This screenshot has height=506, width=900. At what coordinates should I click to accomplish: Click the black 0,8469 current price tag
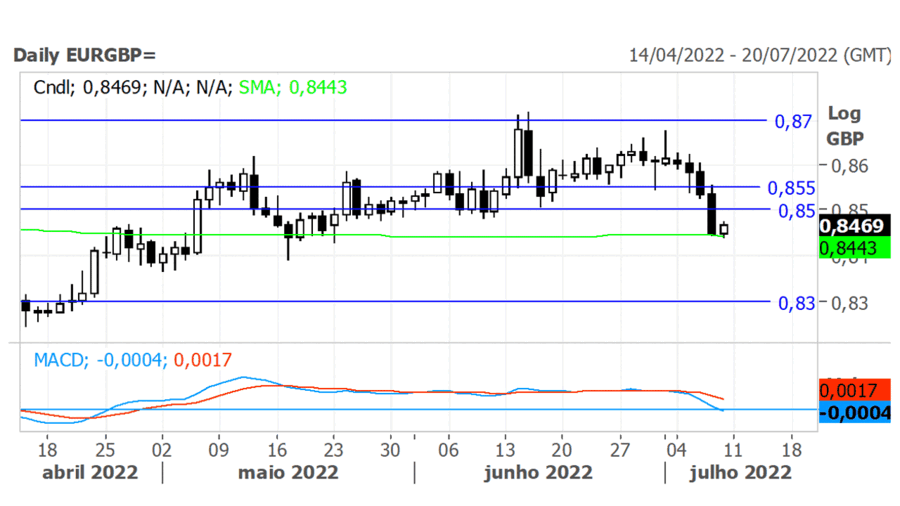852,226
